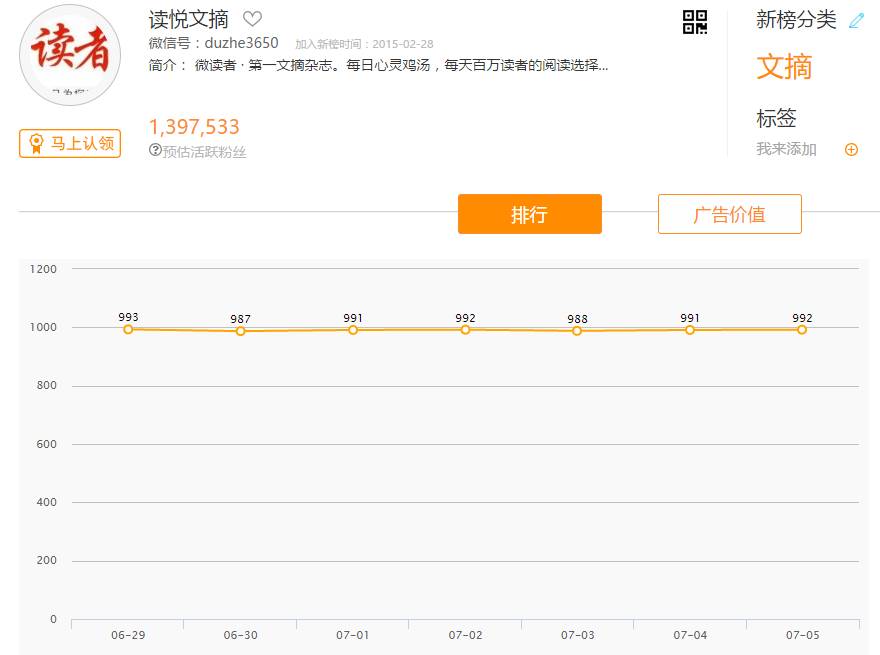This screenshot has height=655, width=880.
Task: Open the QR code icon
Action: (x=695, y=22)
